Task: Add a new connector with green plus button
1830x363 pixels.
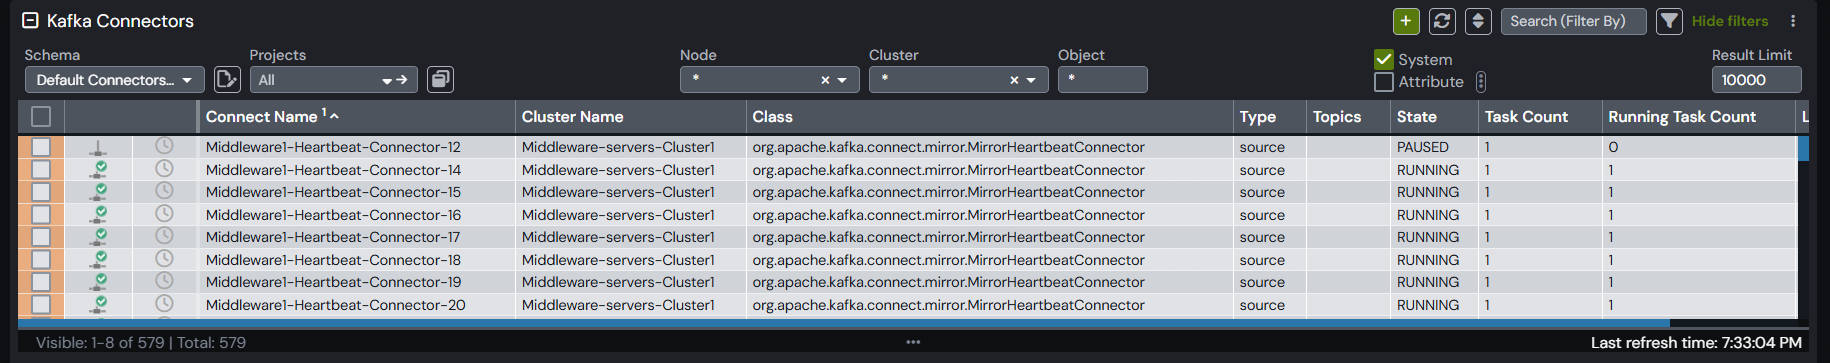Action: [x=1406, y=21]
